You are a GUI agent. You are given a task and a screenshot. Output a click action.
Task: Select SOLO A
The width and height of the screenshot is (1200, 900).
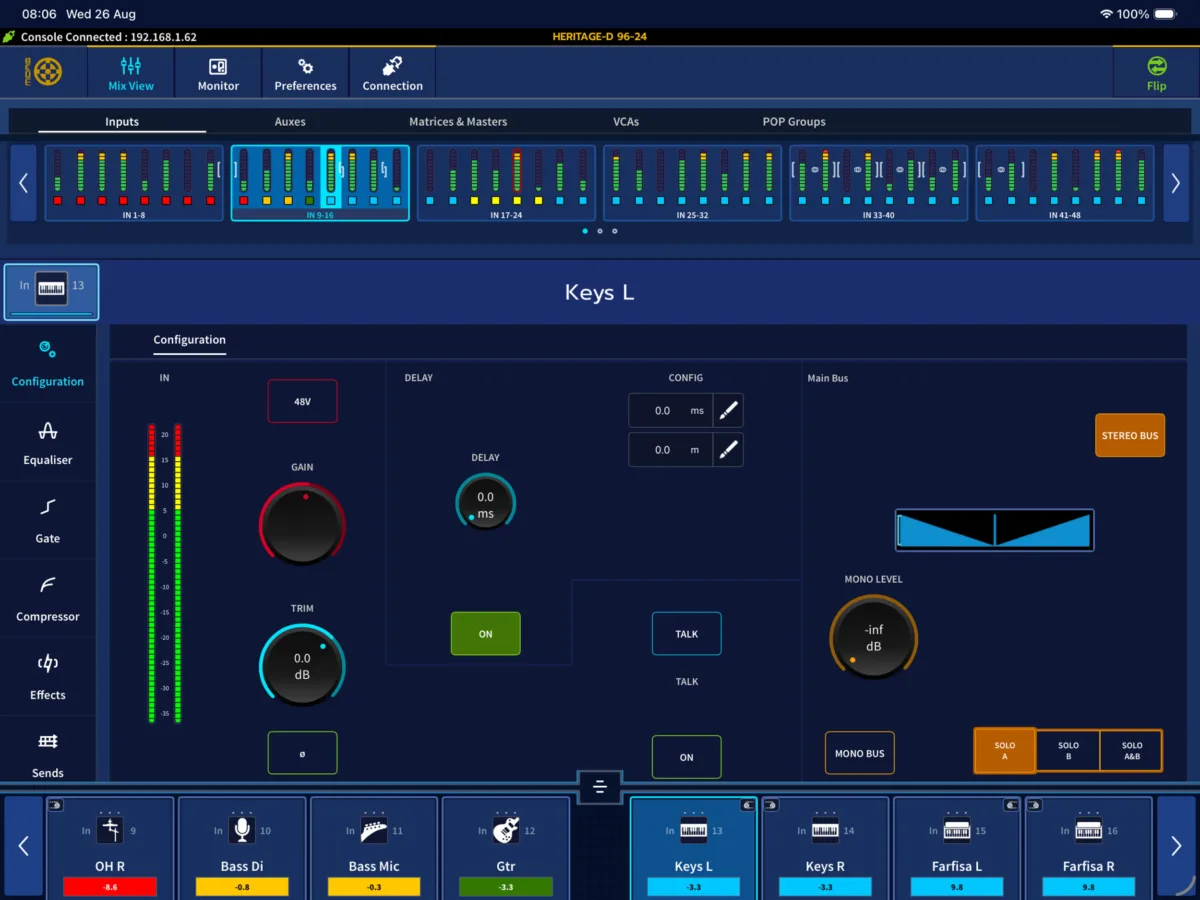click(x=1004, y=751)
